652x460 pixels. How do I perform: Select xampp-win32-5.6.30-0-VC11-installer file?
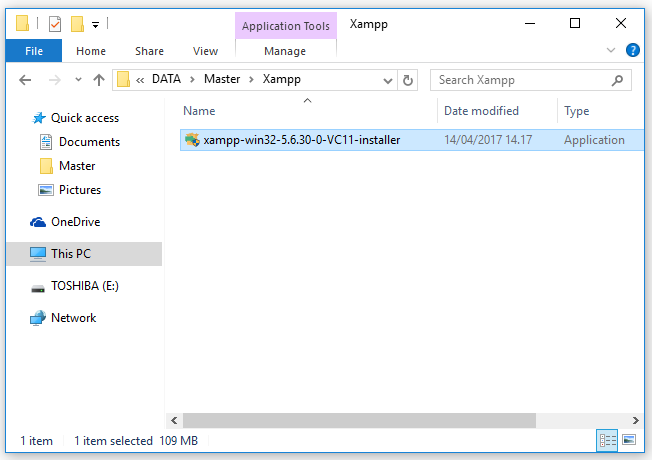(412, 140)
